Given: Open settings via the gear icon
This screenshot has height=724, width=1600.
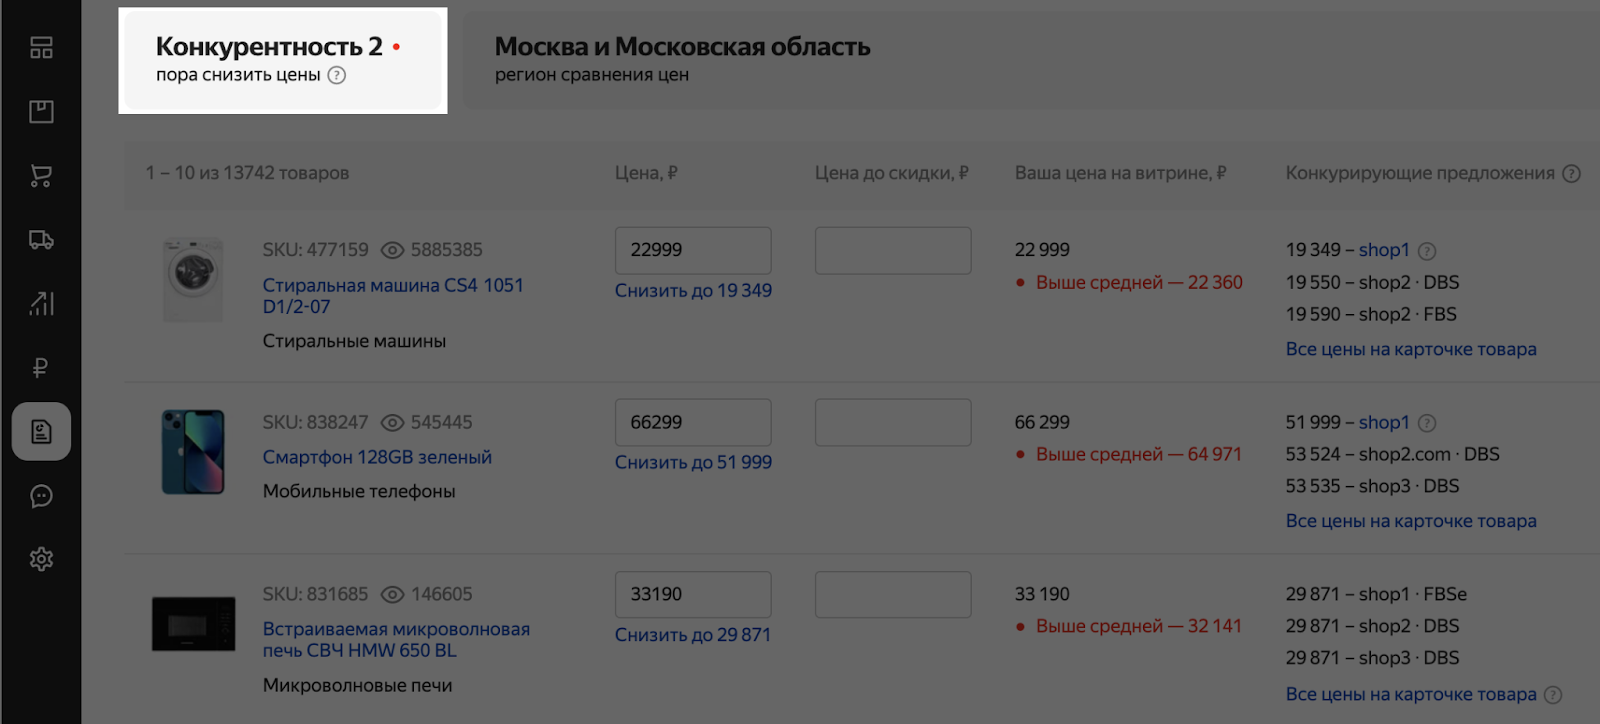Looking at the screenshot, I should (40, 559).
